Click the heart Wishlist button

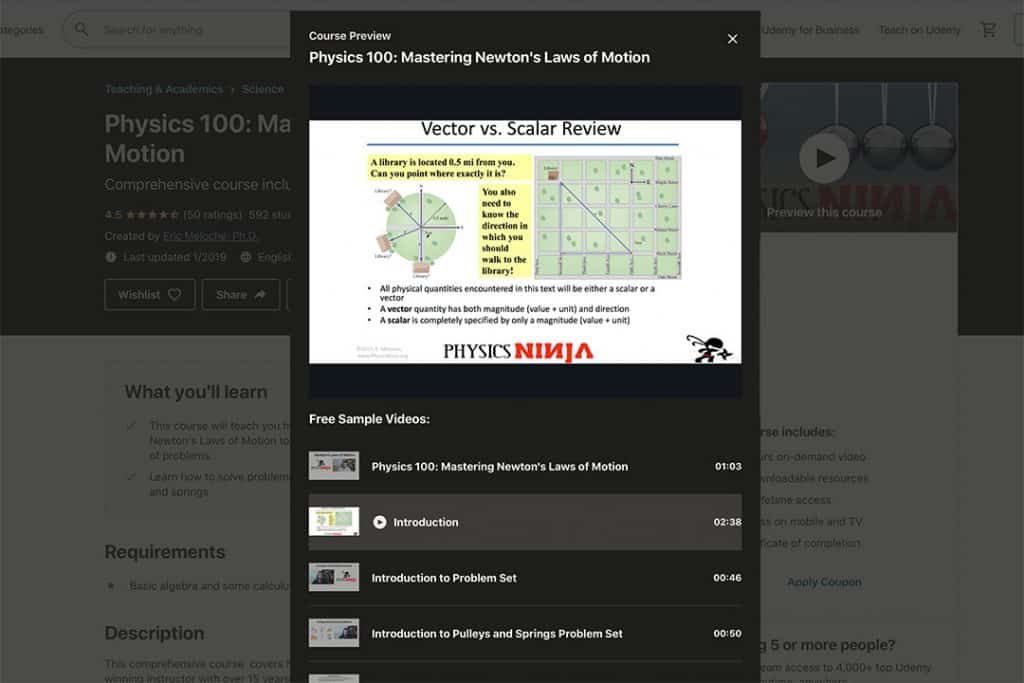pyautogui.click(x=149, y=295)
